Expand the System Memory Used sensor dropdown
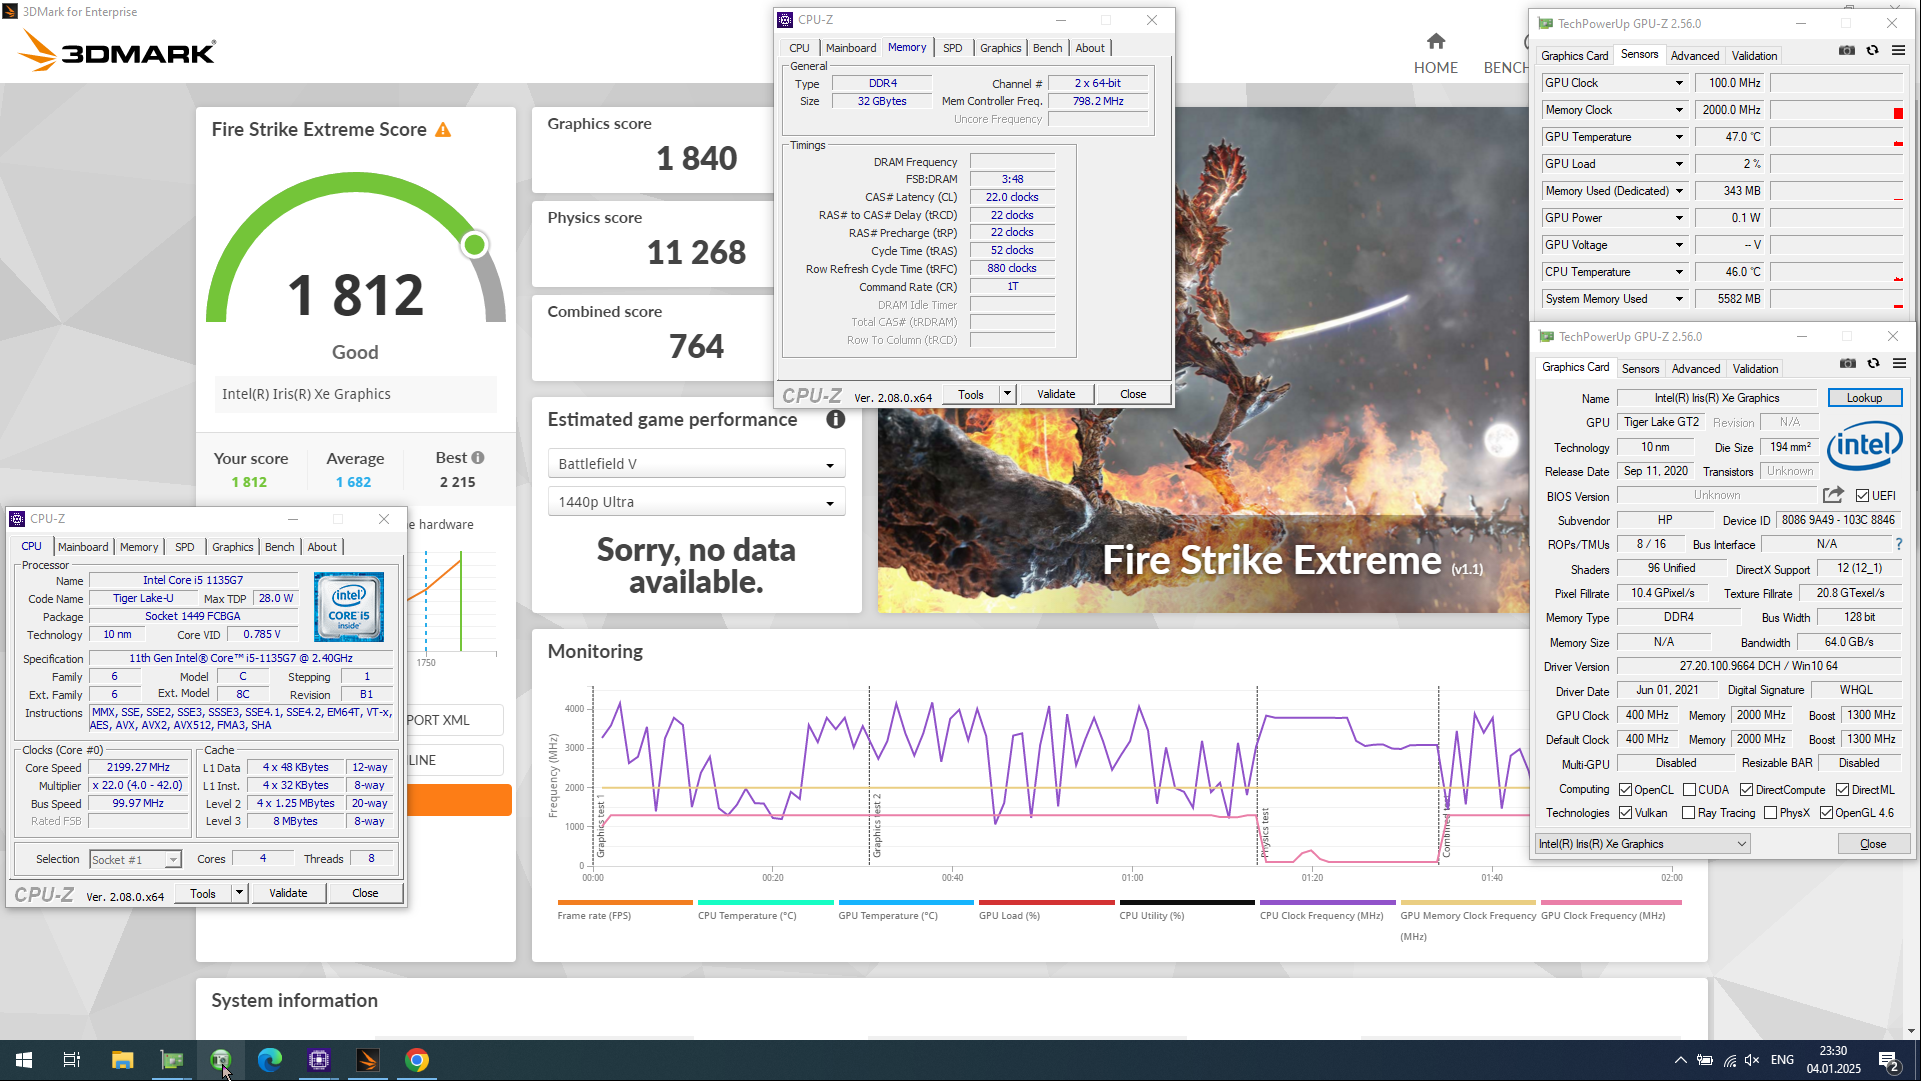1921x1081 pixels. pyautogui.click(x=1679, y=299)
